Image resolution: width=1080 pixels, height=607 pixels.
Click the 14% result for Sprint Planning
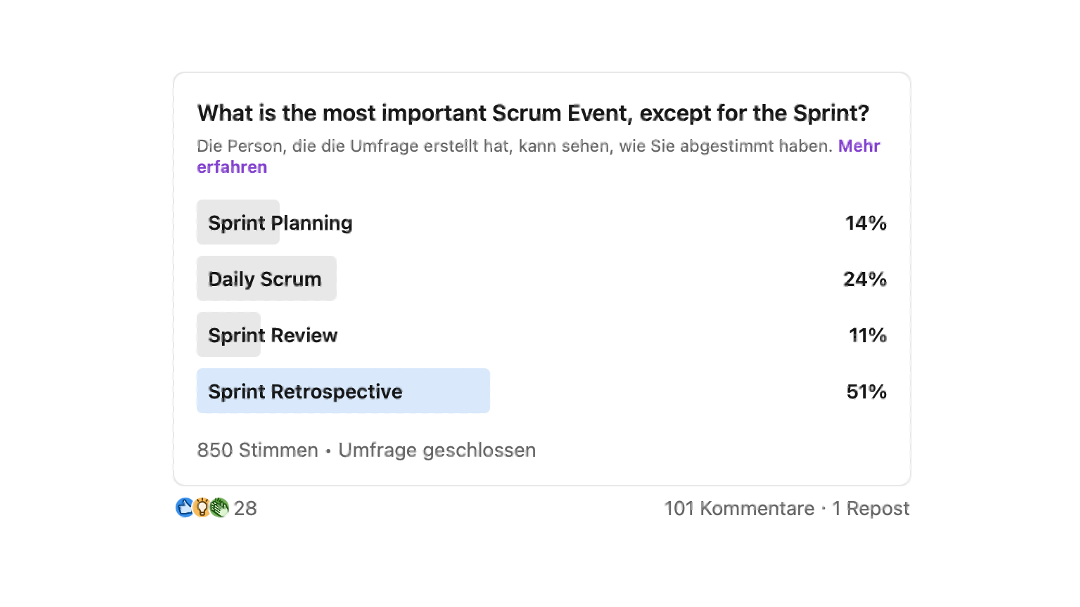(865, 223)
